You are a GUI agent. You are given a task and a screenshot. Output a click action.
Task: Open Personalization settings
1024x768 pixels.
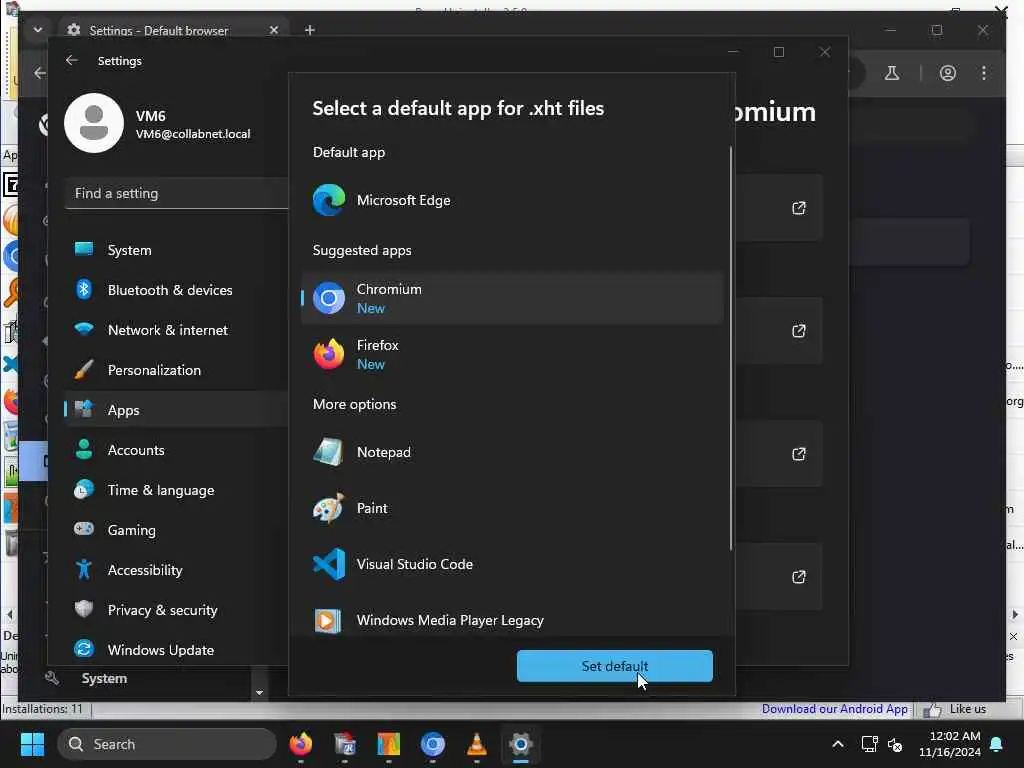[176, 370]
